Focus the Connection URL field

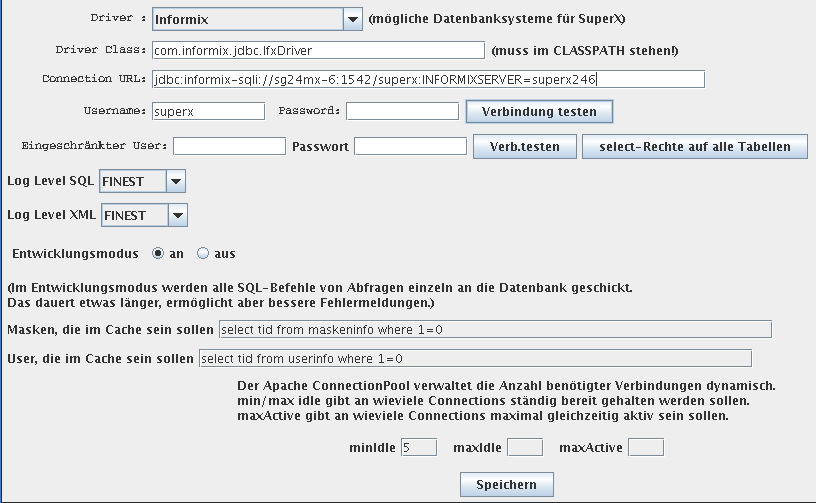[x=428, y=79]
